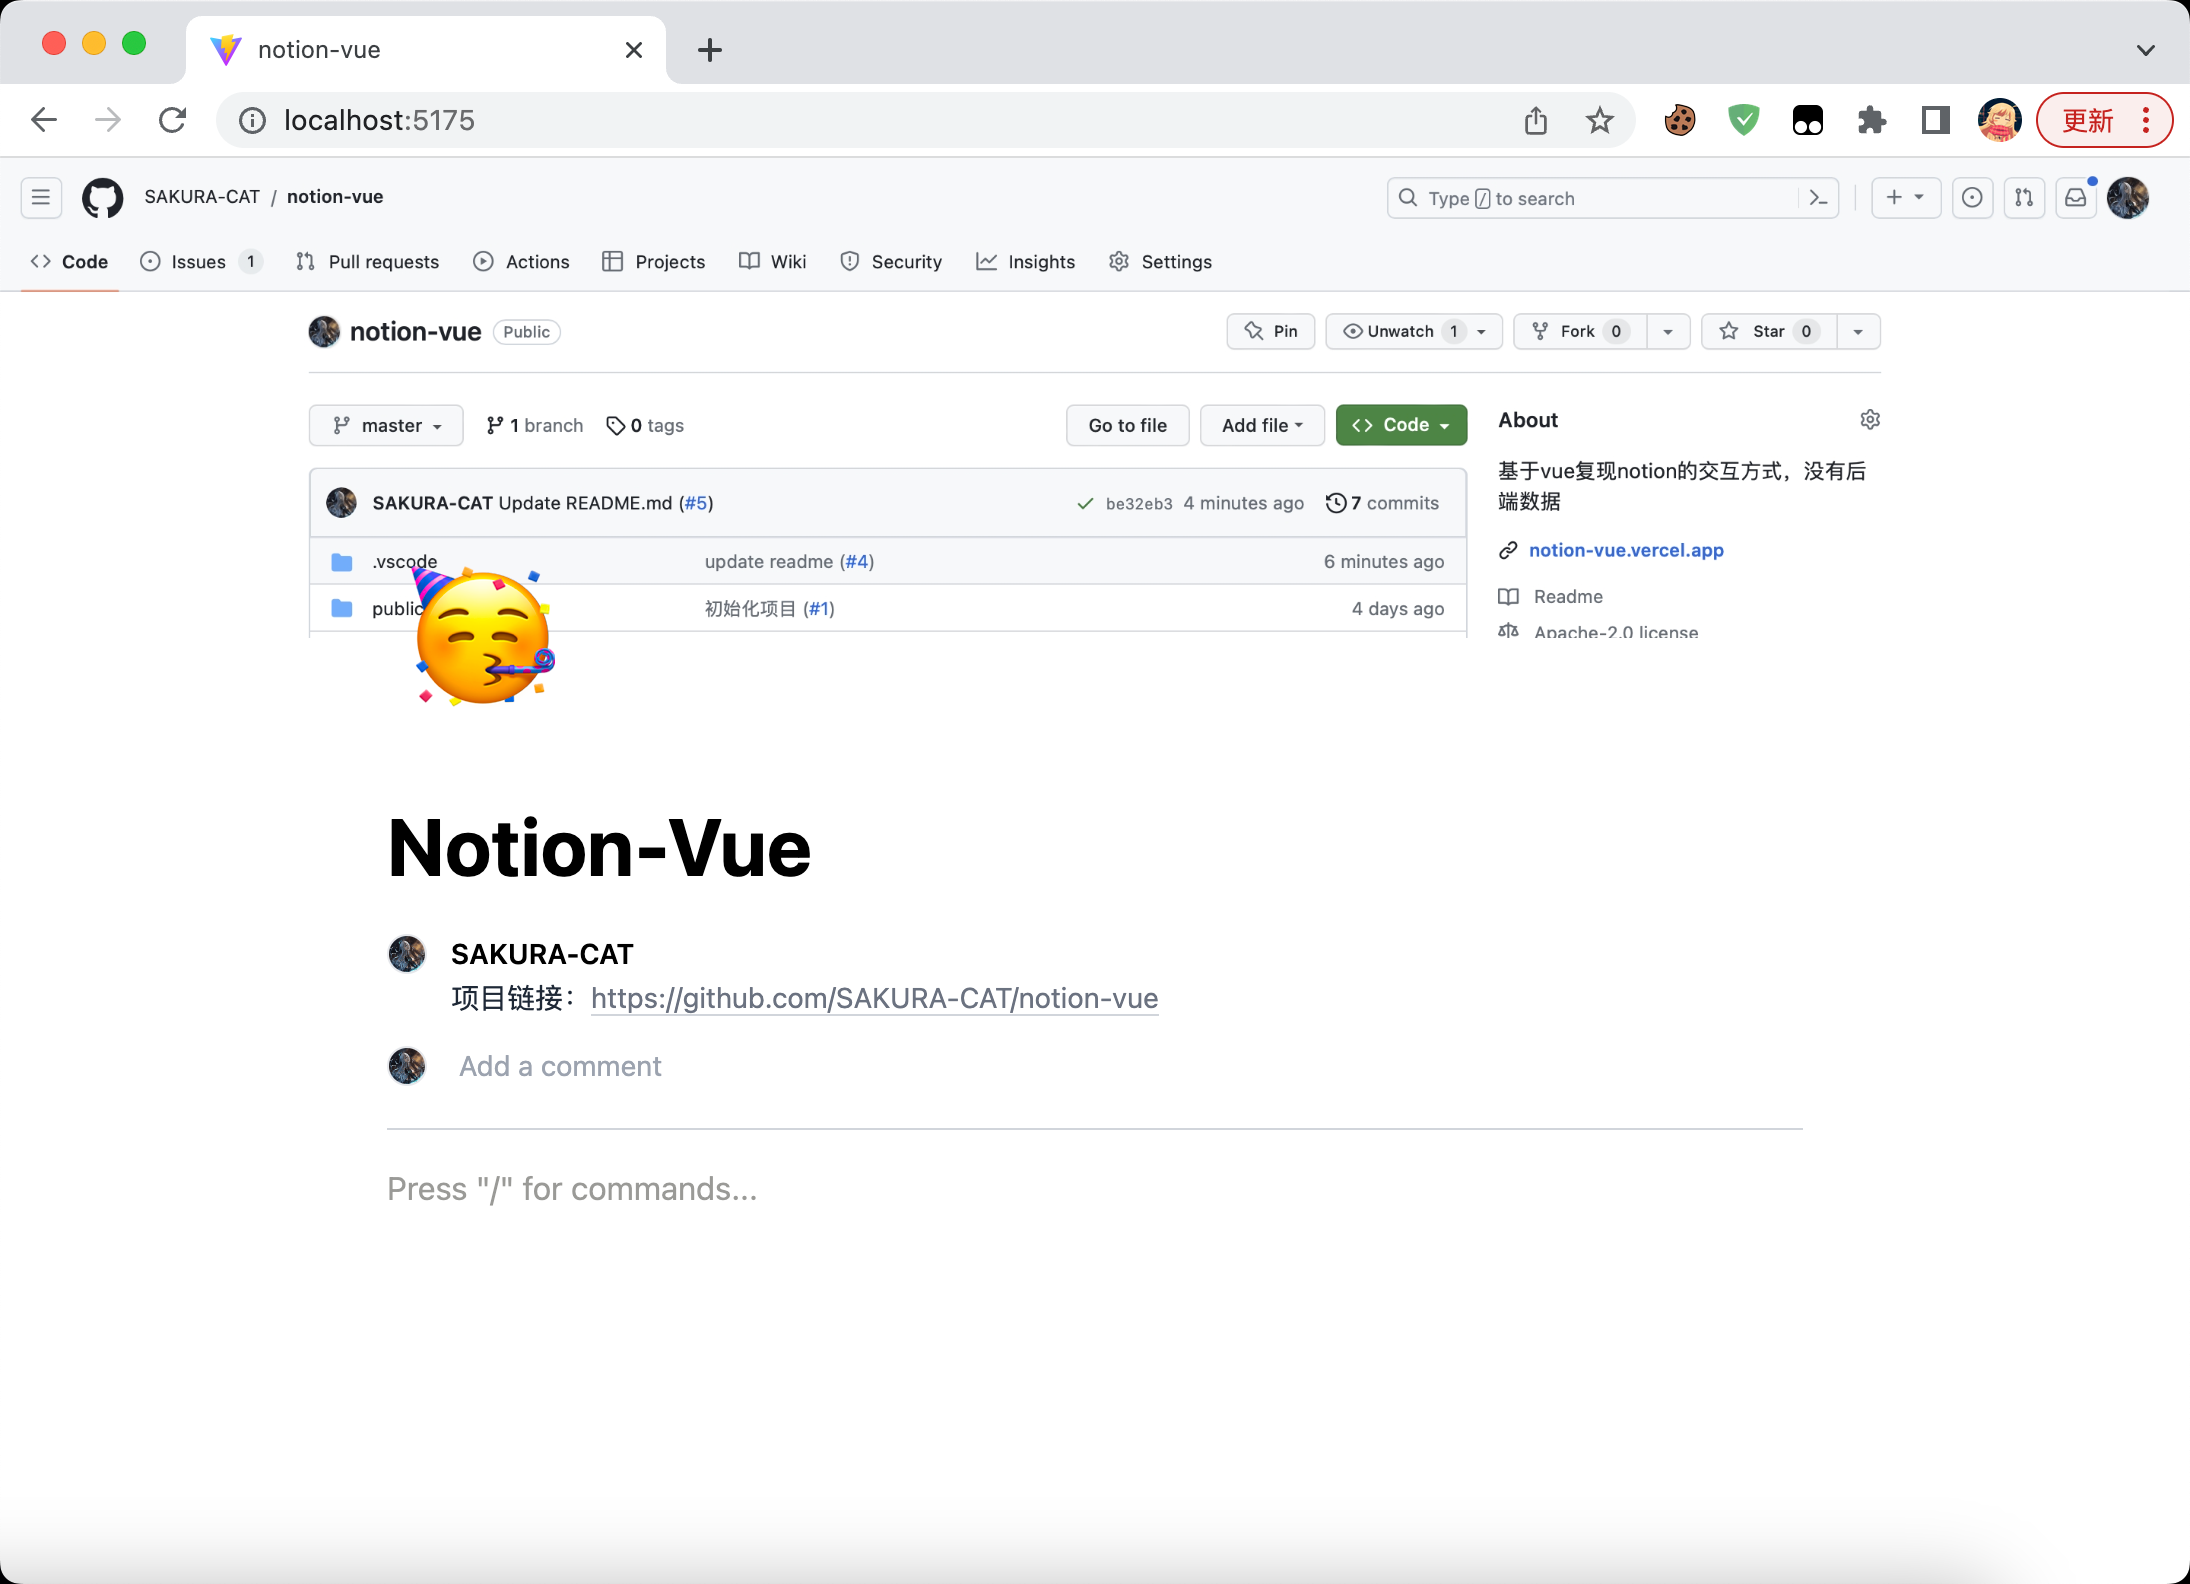Open the master branch dropdown
Viewport: 2190px width, 1584px height.
(386, 425)
